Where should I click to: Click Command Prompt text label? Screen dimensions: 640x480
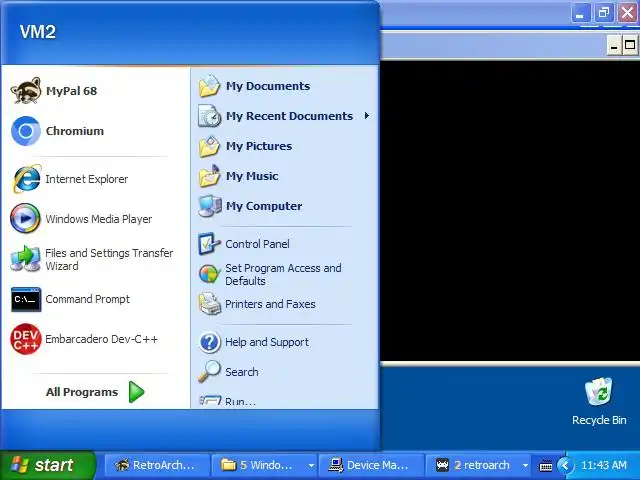click(87, 299)
